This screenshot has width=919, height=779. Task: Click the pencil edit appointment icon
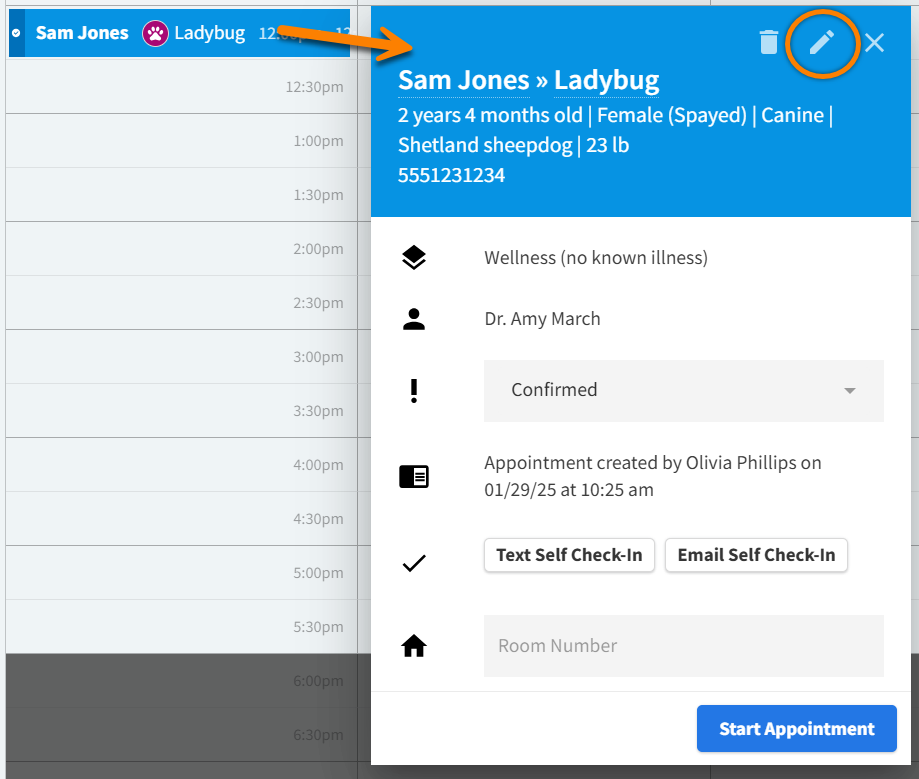pyautogui.click(x=821, y=42)
